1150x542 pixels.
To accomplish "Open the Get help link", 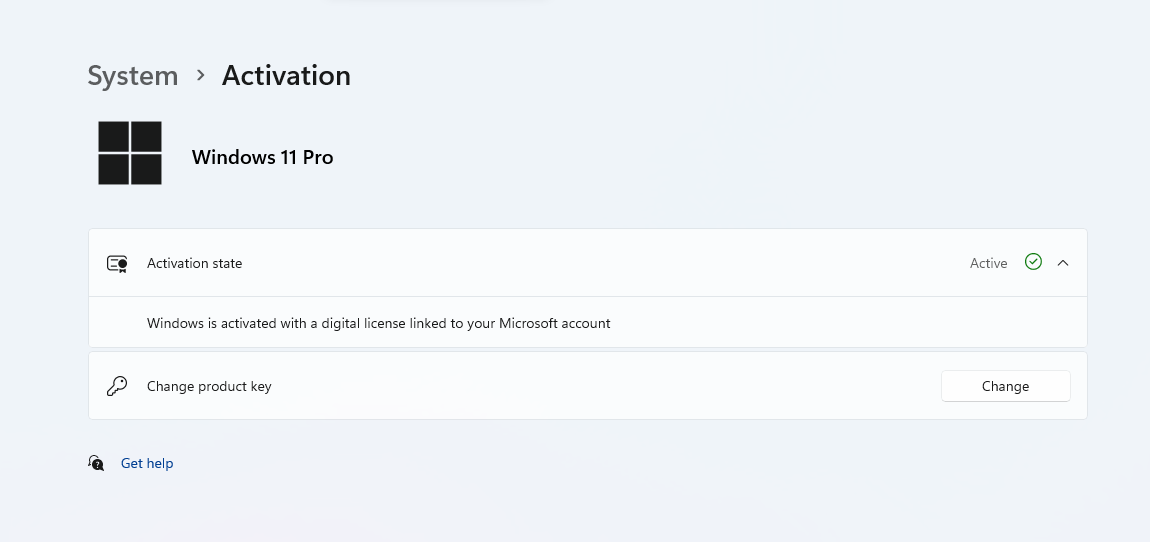I will (147, 464).
